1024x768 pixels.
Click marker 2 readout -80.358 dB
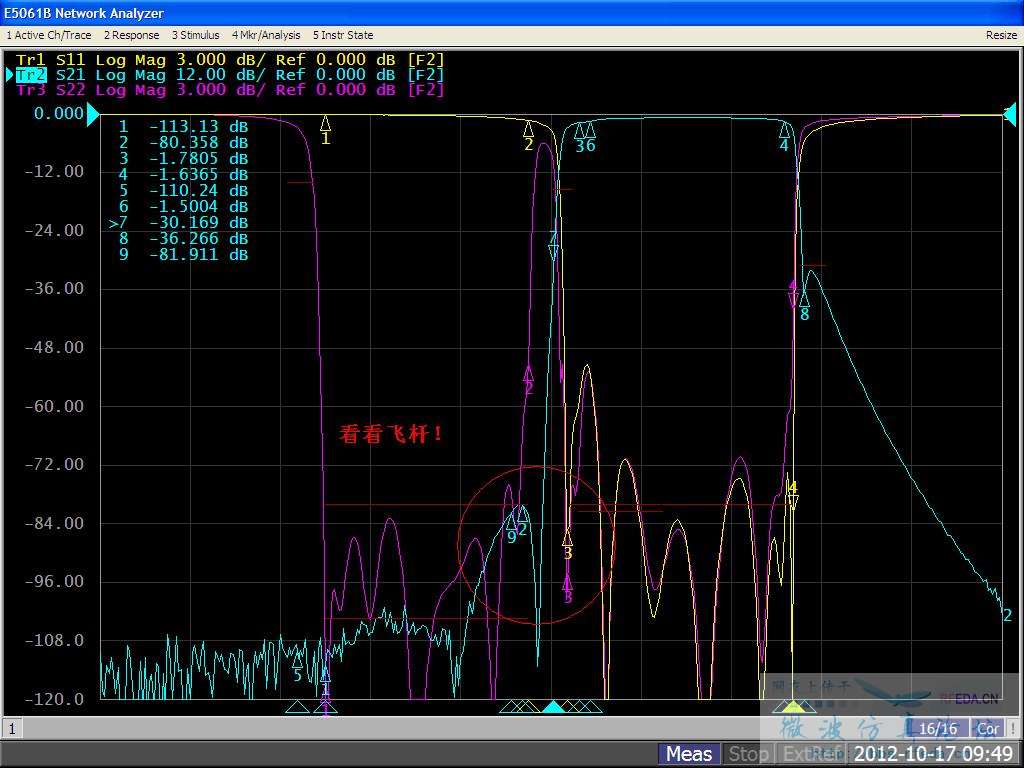pos(184,142)
